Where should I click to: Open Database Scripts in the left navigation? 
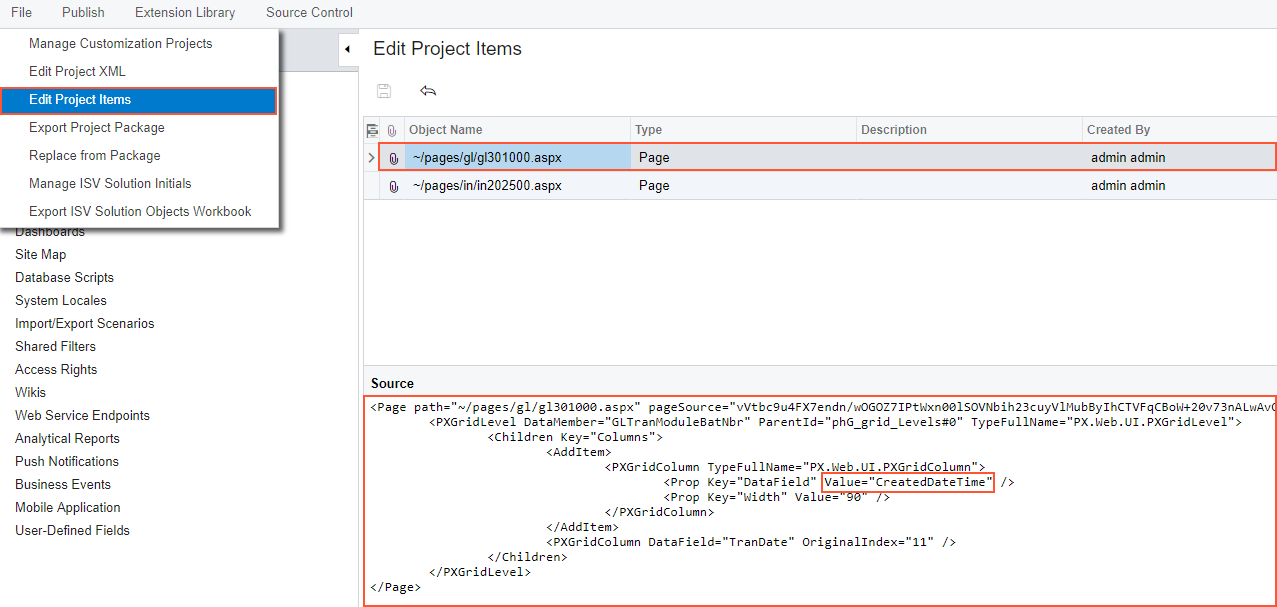(64, 278)
